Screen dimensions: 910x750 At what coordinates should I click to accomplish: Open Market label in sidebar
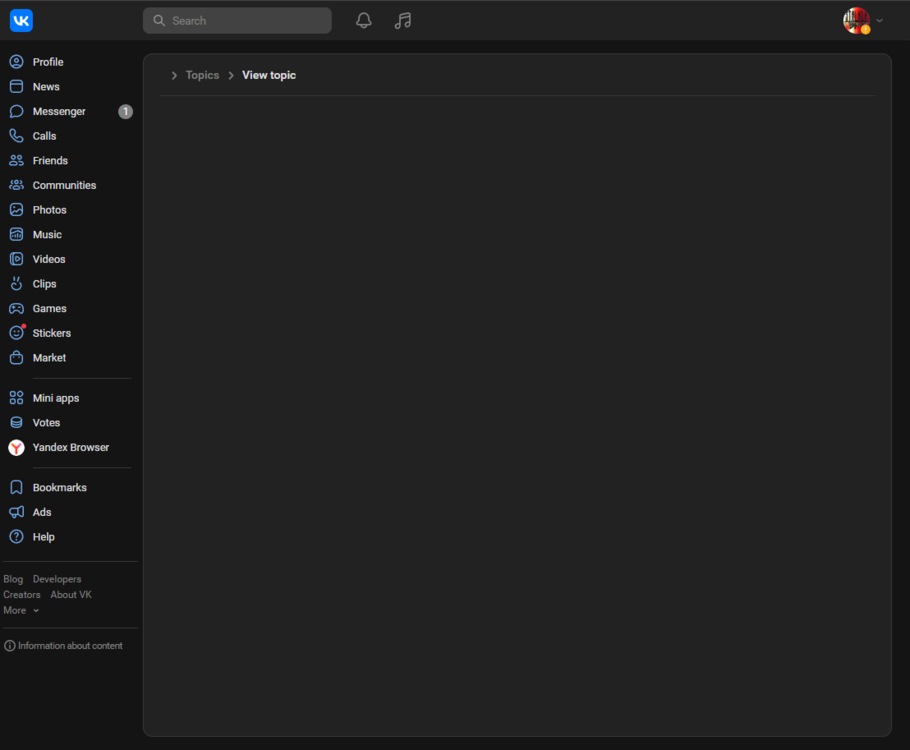click(x=49, y=358)
